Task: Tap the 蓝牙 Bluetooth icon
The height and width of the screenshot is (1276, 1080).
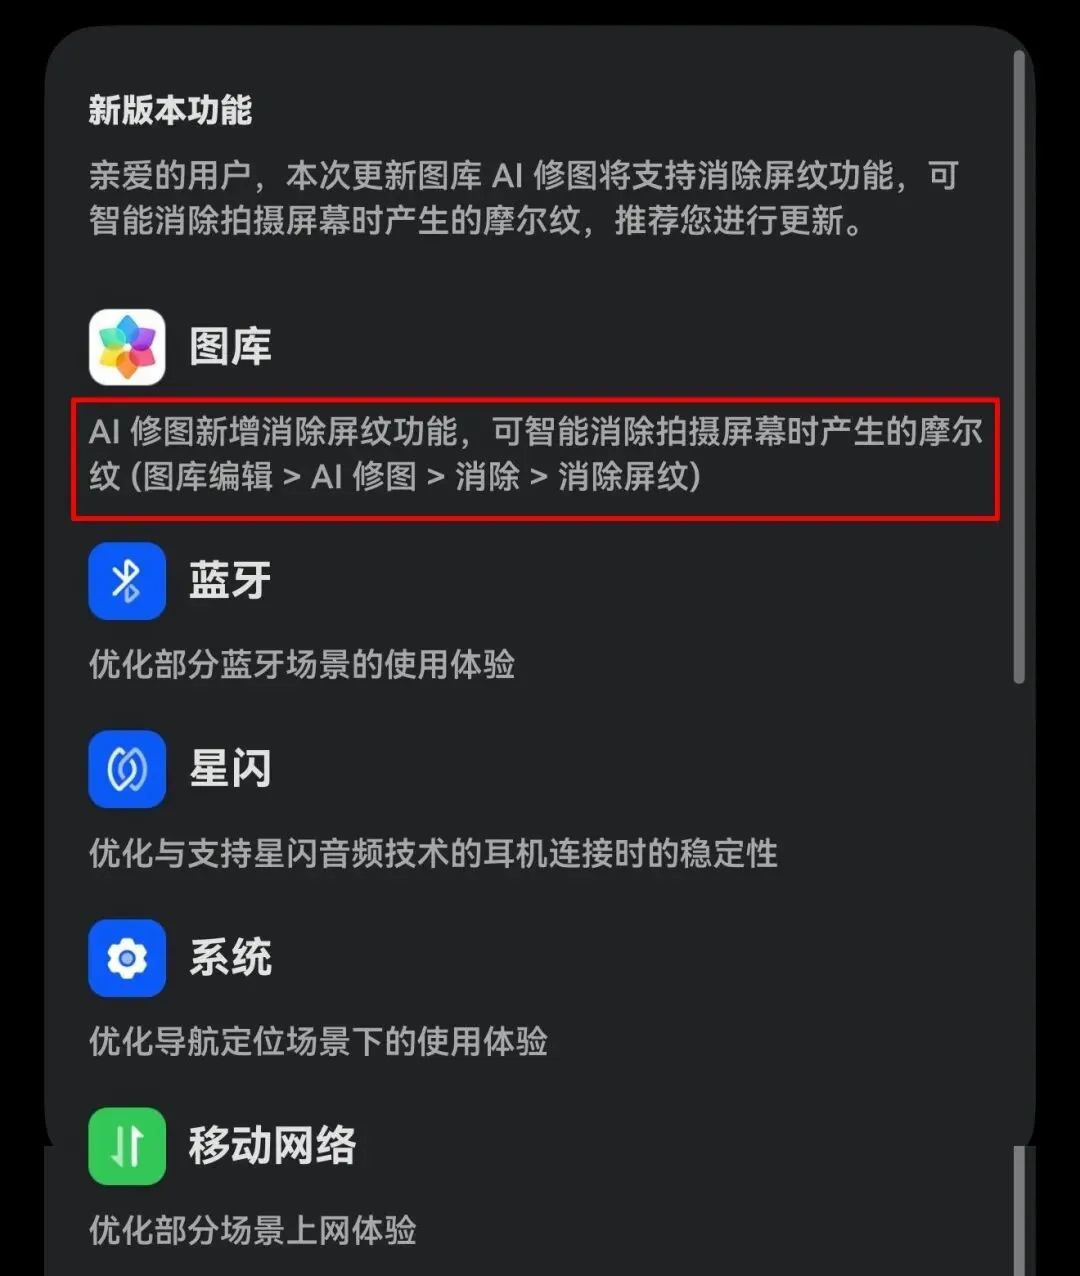Action: (127, 581)
